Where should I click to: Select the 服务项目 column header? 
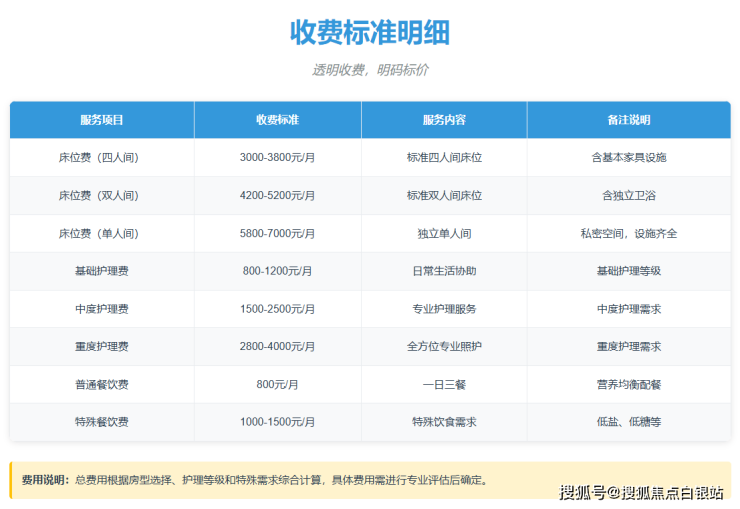(102, 120)
